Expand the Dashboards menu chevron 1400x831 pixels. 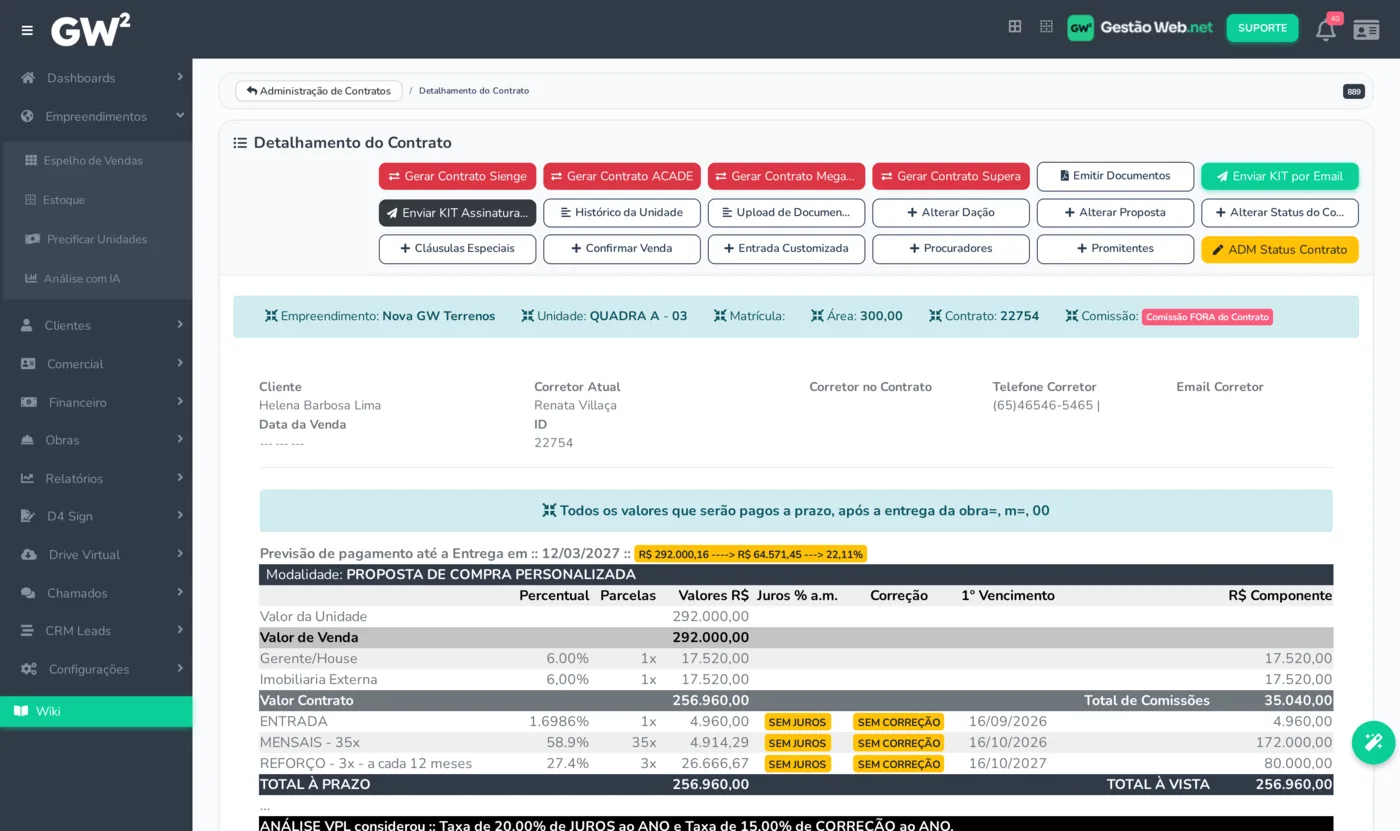click(x=180, y=77)
